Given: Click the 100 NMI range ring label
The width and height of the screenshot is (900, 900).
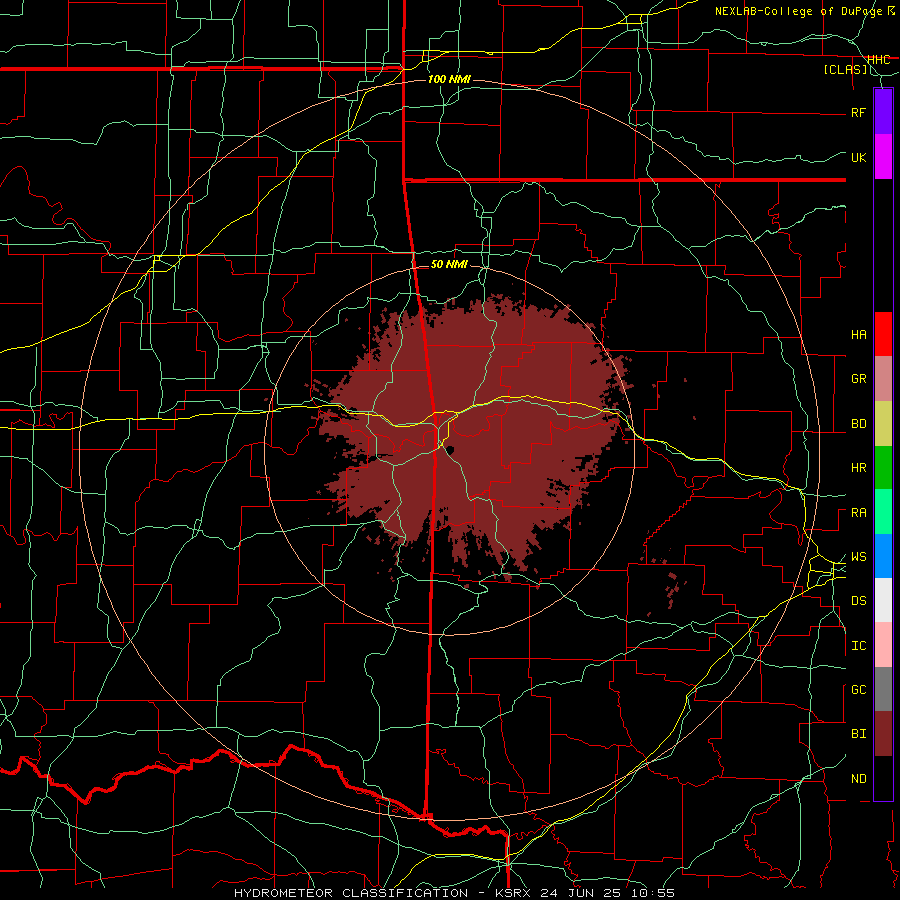Looking at the screenshot, I should click(x=449, y=79).
